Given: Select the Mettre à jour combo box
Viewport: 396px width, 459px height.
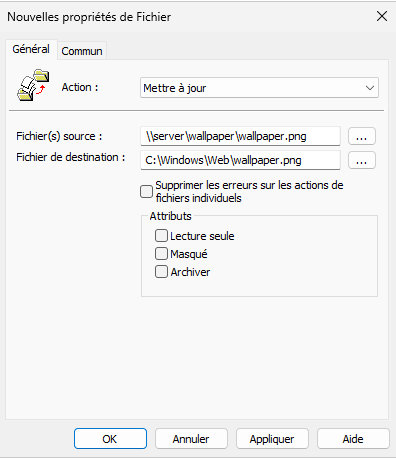Looking at the screenshot, I should (259, 88).
